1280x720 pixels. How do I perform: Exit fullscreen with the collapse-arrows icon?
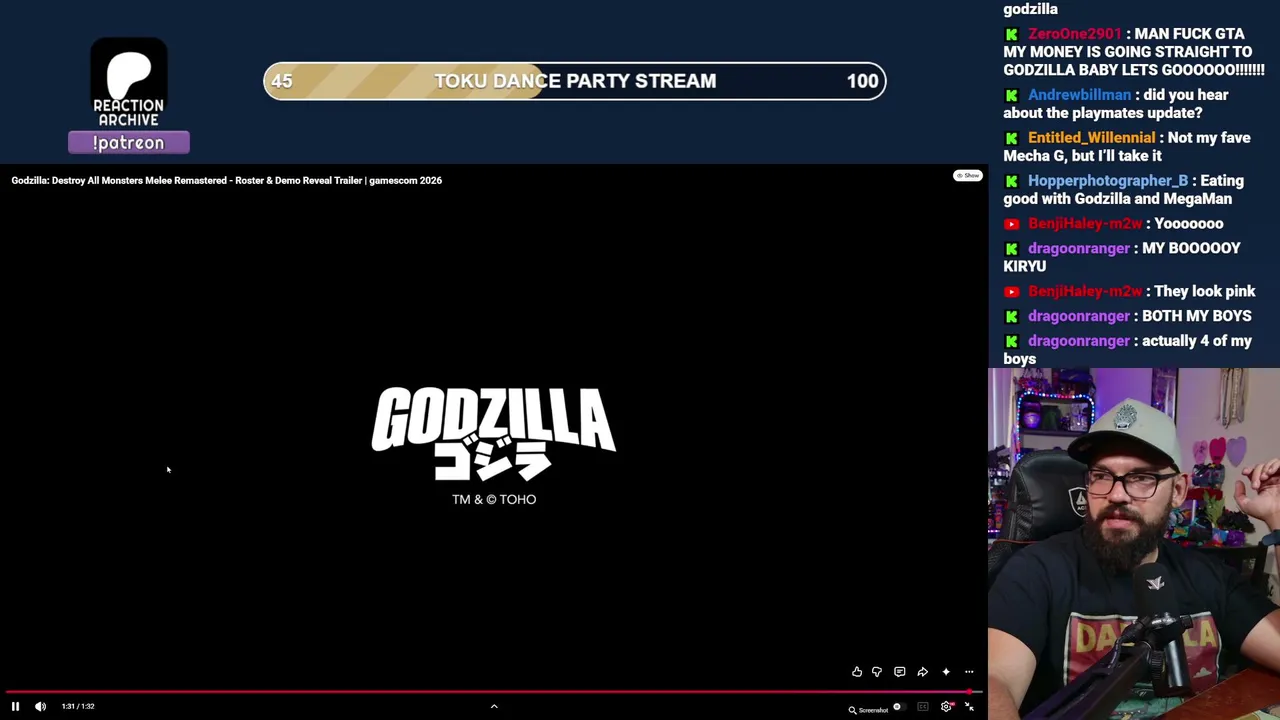969,707
